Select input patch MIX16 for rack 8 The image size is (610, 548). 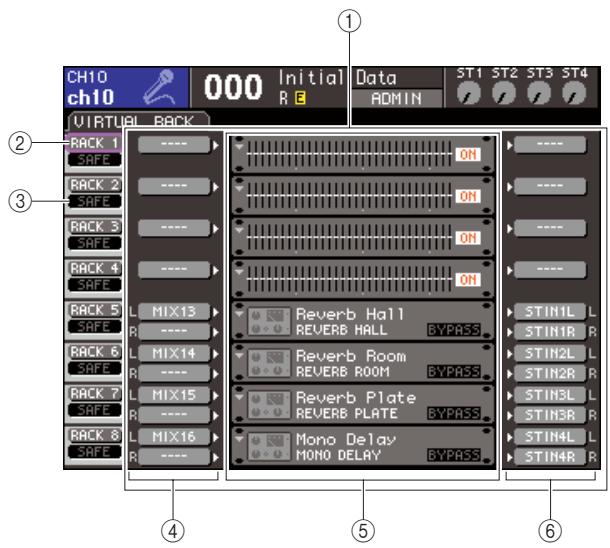pos(174,436)
